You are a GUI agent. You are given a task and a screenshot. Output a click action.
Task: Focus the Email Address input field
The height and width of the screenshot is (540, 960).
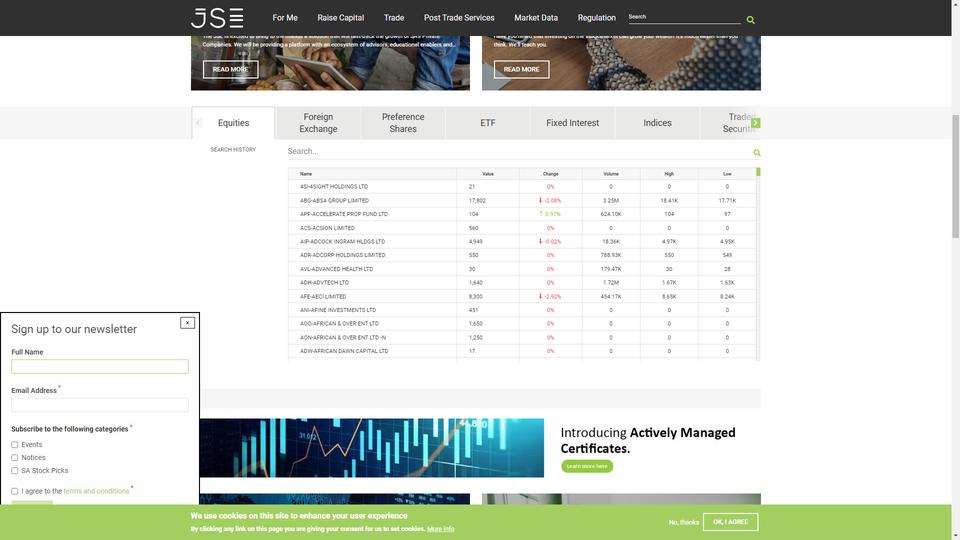click(100, 405)
